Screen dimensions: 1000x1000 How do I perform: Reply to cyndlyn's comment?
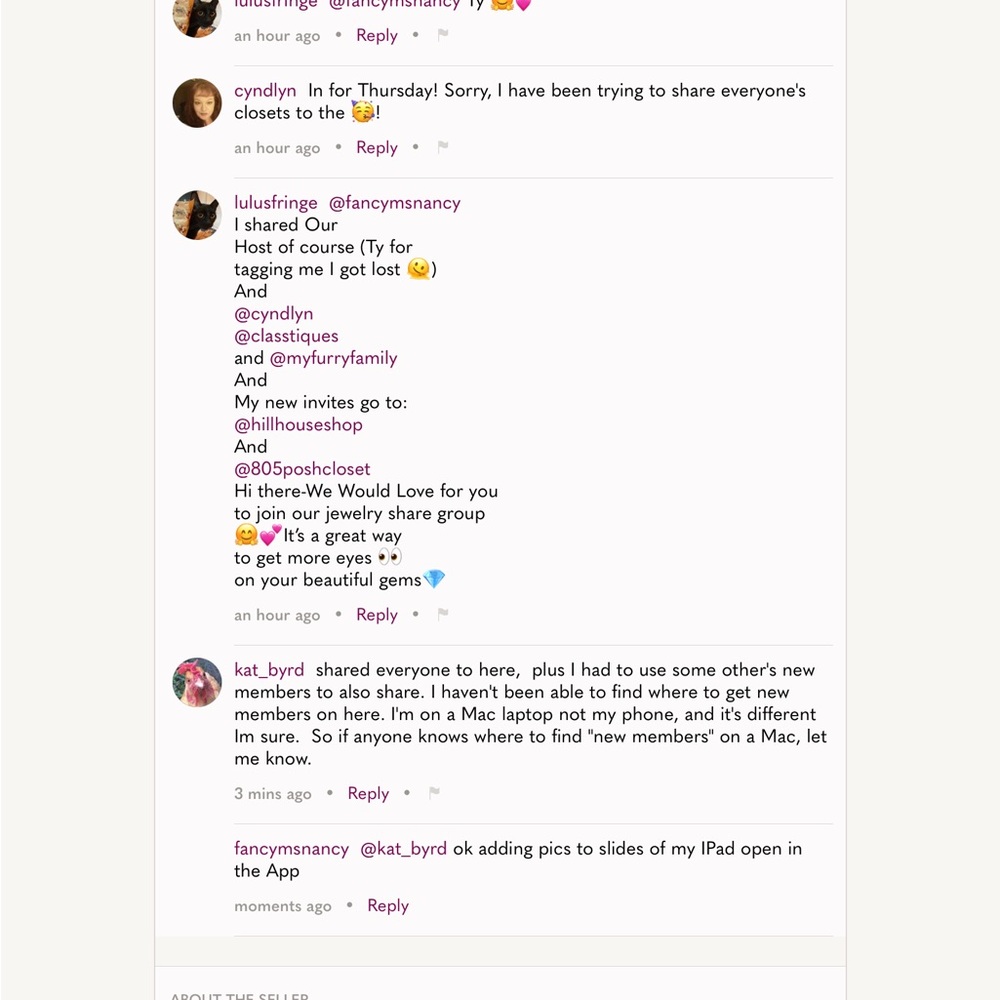377,147
